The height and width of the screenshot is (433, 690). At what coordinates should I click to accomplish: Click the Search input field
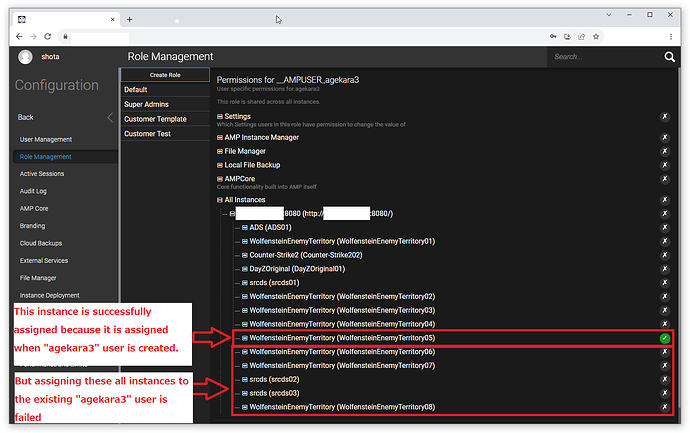click(605, 57)
